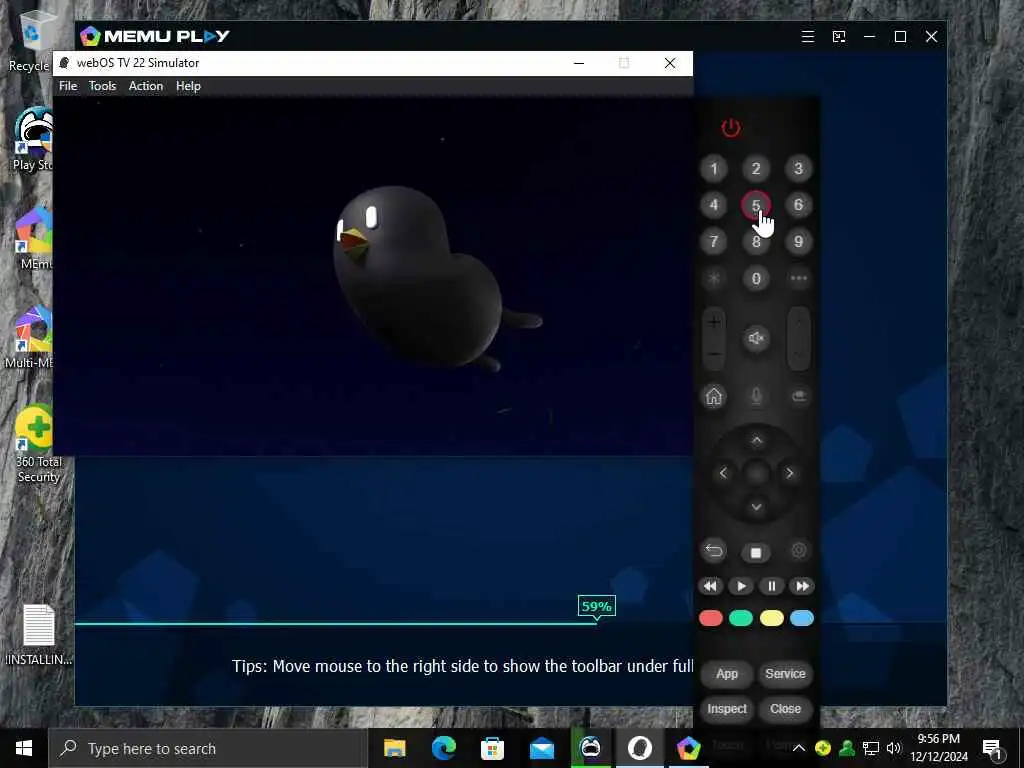The width and height of the screenshot is (1024, 768).
Task: Open the Windows Start menu
Action: (x=24, y=748)
